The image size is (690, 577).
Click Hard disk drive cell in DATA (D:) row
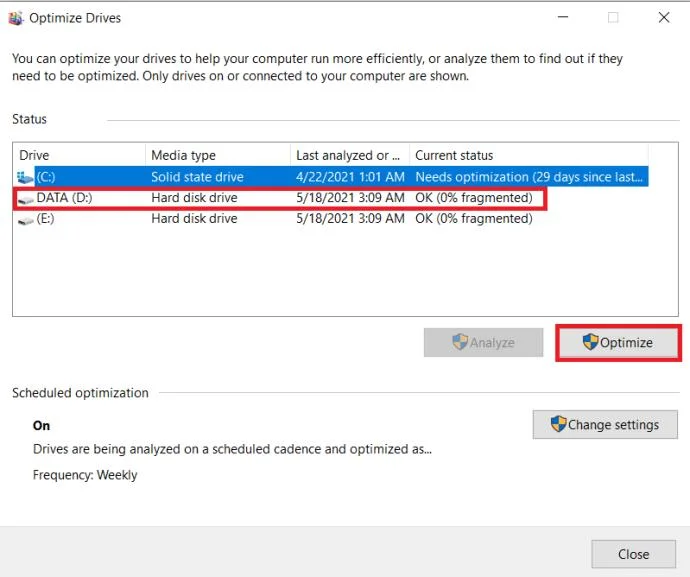[194, 198]
